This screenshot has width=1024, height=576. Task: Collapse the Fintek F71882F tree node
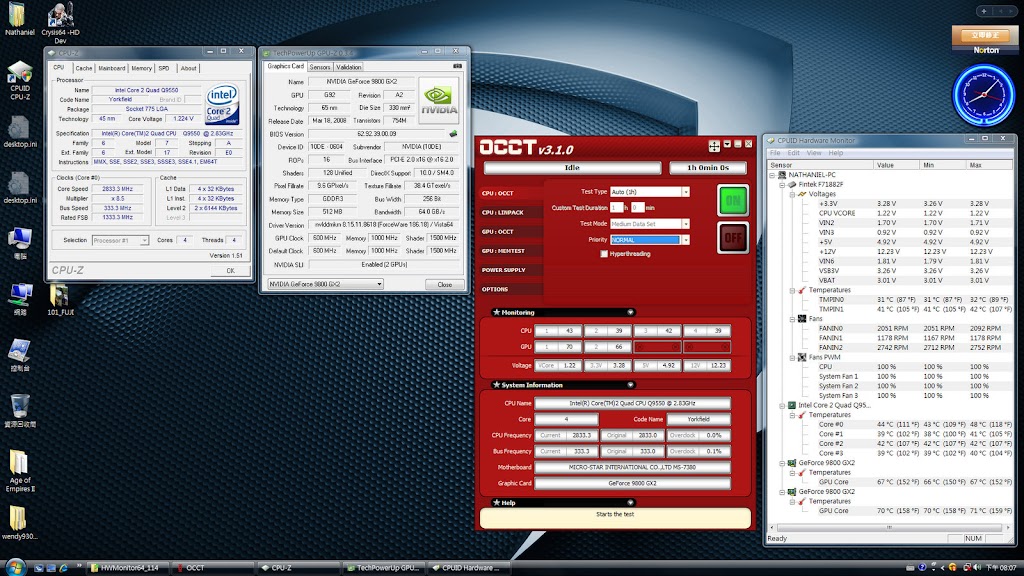(782, 185)
